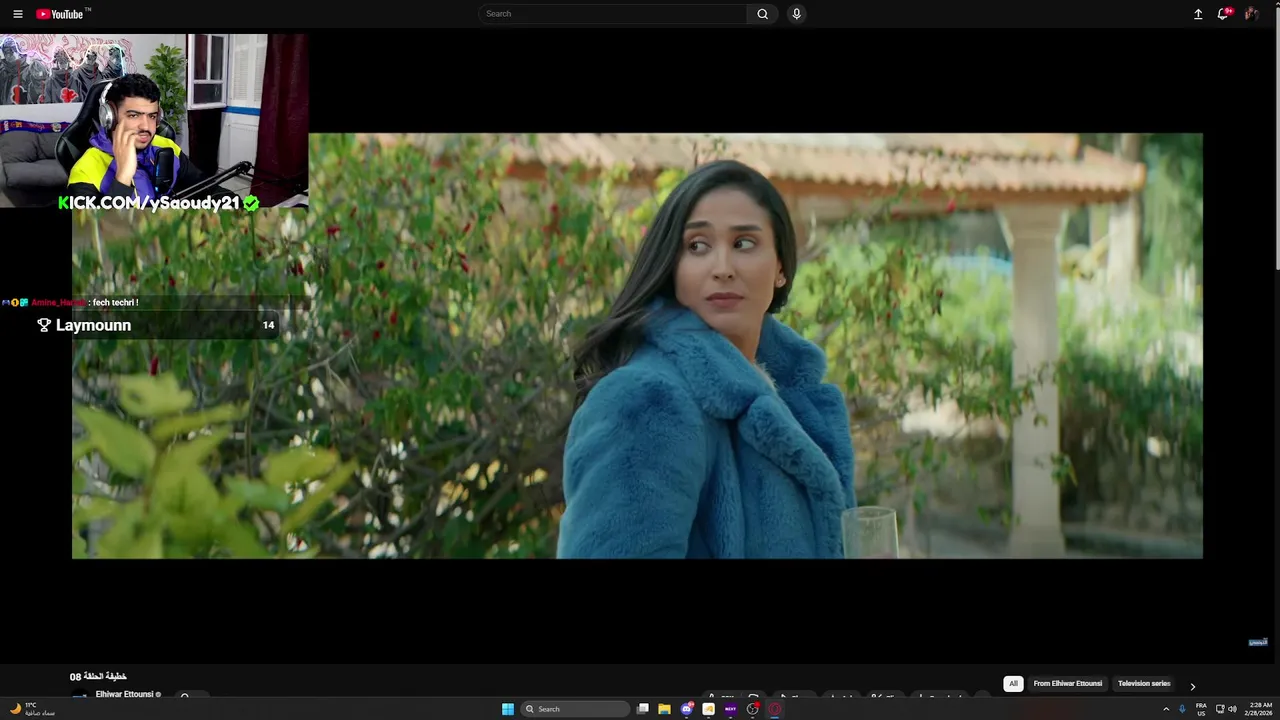Open the volume speaker tray icon

pyautogui.click(x=1232, y=709)
